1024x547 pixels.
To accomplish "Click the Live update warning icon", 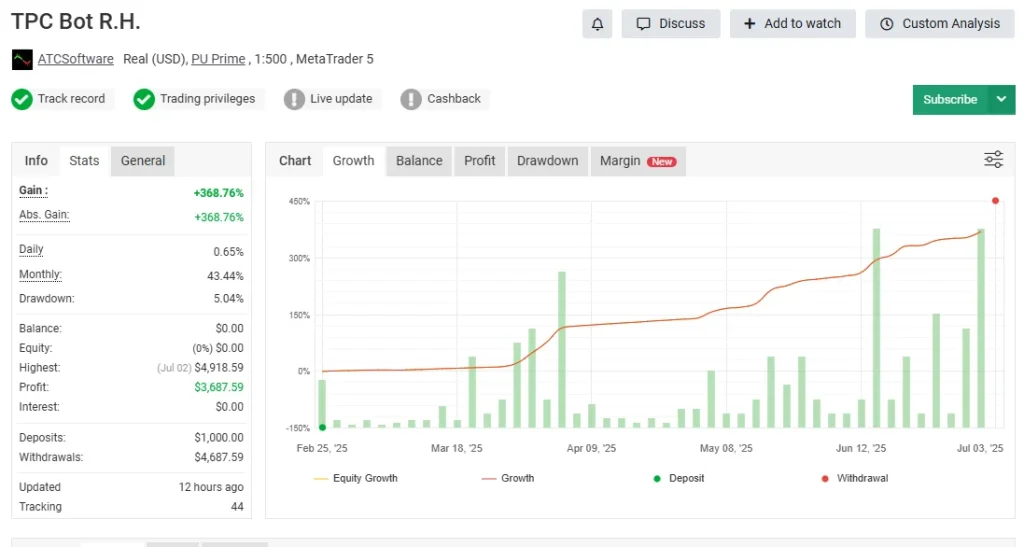I will (x=294, y=99).
